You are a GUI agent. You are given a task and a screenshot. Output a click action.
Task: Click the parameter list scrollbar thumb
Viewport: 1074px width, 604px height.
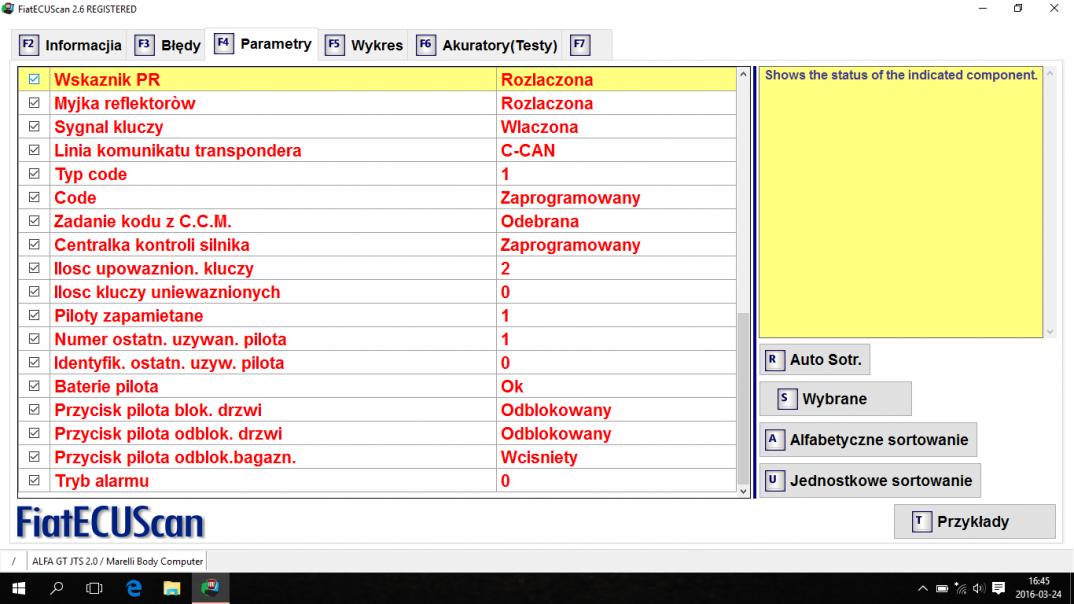click(743, 397)
